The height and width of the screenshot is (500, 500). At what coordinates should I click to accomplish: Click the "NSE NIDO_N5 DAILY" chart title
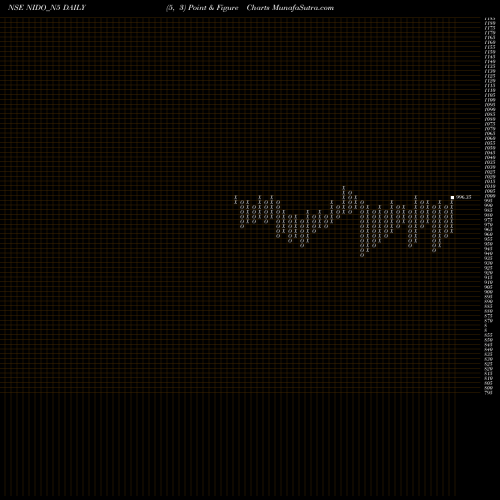[x=47, y=8]
